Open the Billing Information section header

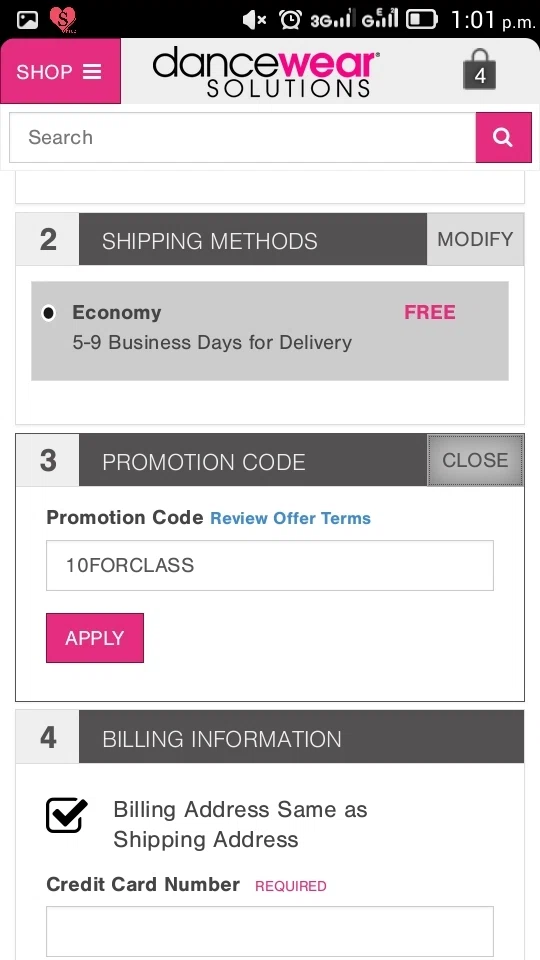tap(270, 737)
